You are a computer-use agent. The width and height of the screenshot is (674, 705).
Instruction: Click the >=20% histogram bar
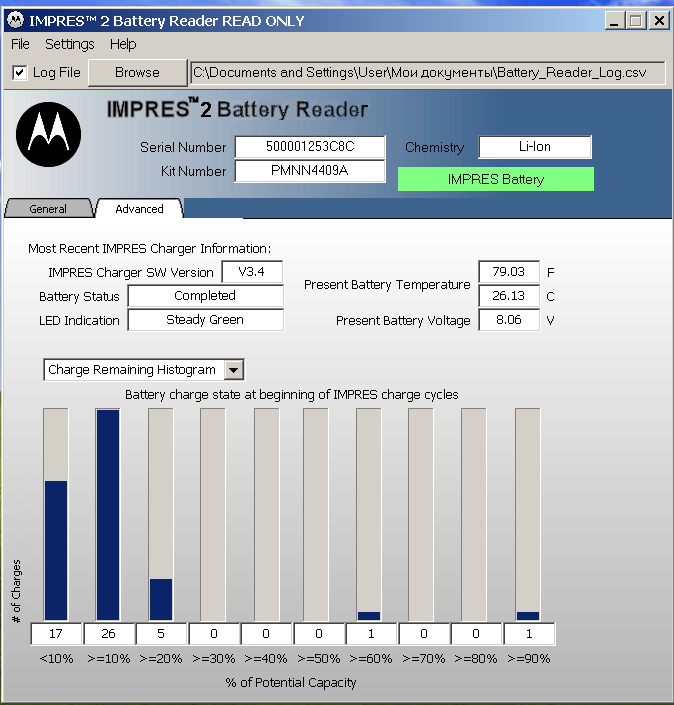click(x=161, y=514)
